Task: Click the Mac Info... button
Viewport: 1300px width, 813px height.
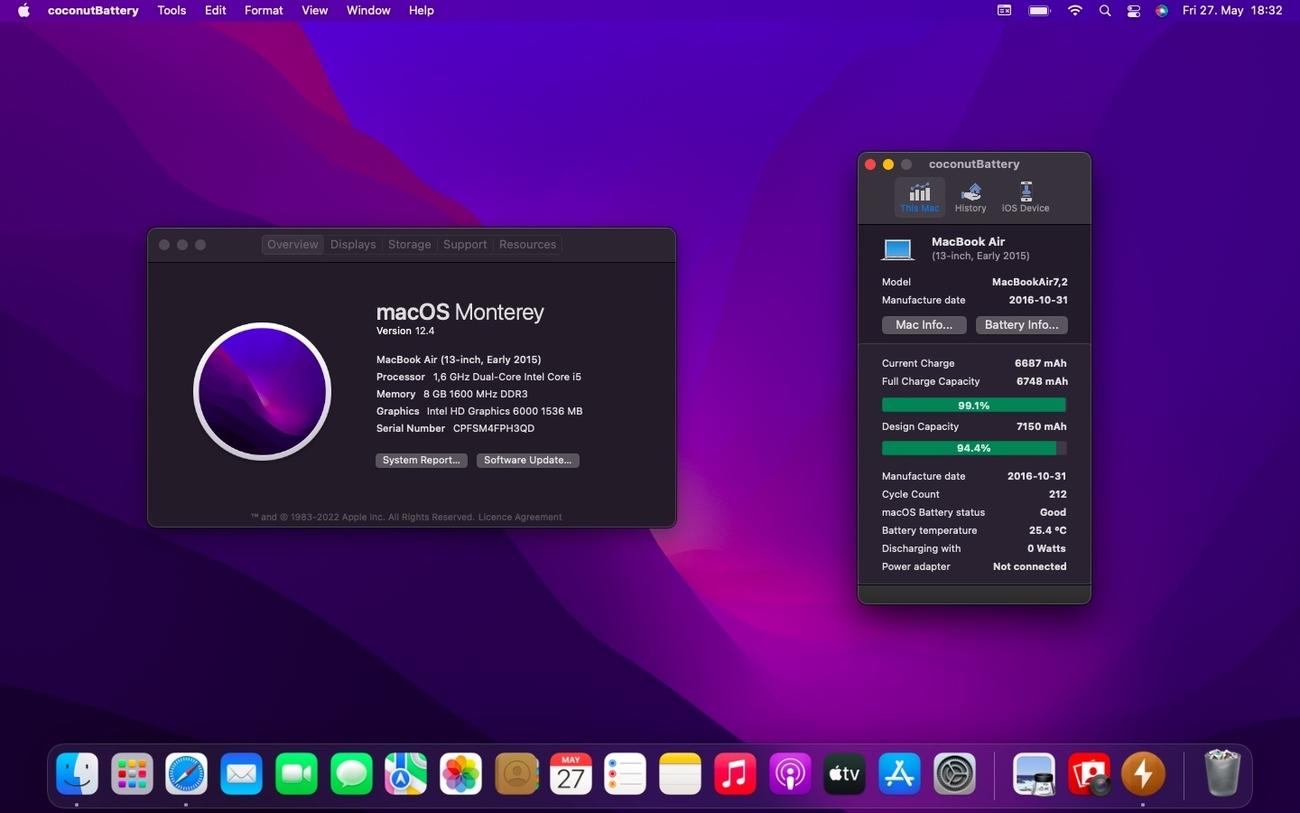Action: pyautogui.click(x=924, y=325)
